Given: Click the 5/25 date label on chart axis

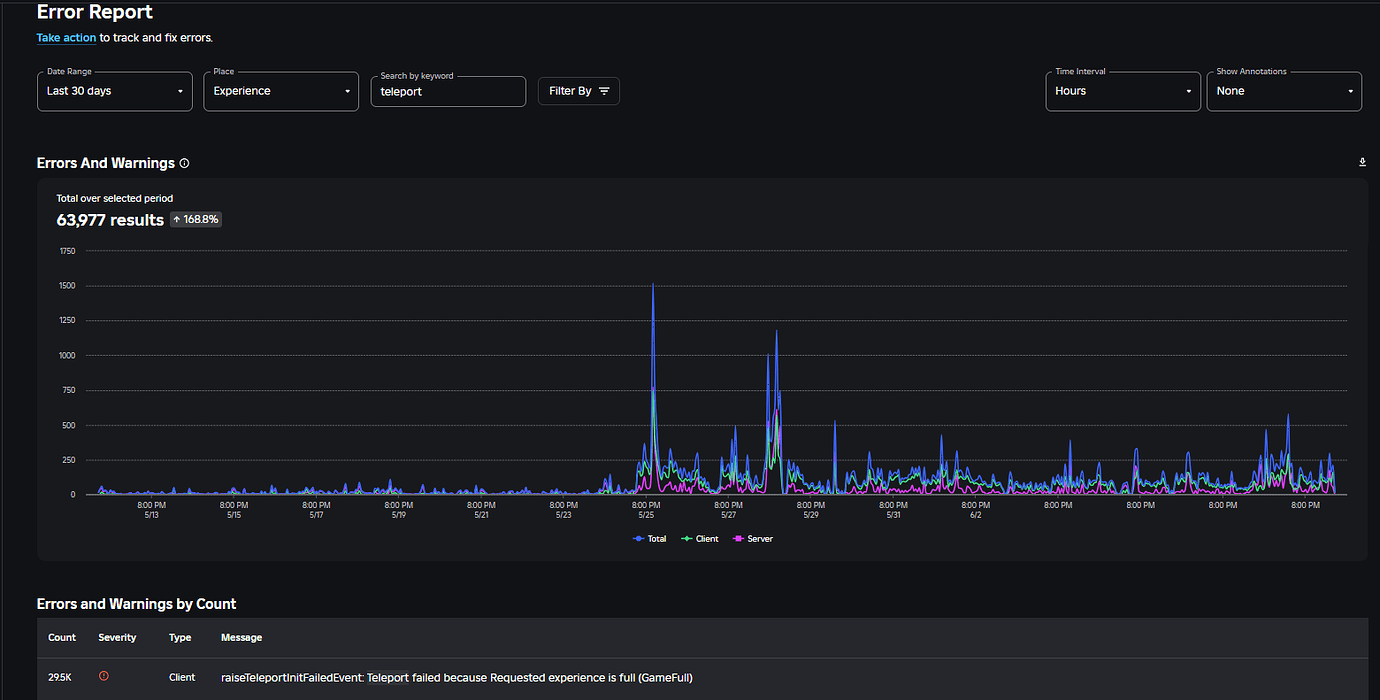Looking at the screenshot, I should (645, 515).
